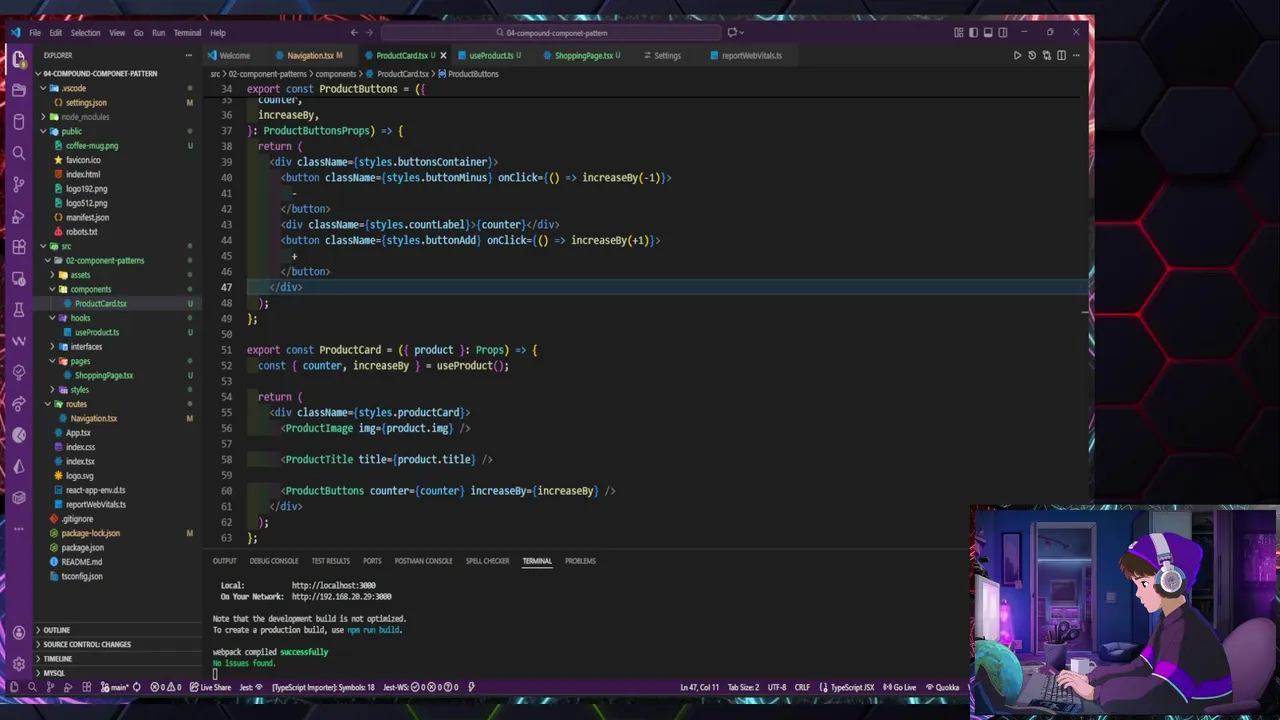Open coffee-mug.png in Explorer

pyautogui.click(x=92, y=146)
